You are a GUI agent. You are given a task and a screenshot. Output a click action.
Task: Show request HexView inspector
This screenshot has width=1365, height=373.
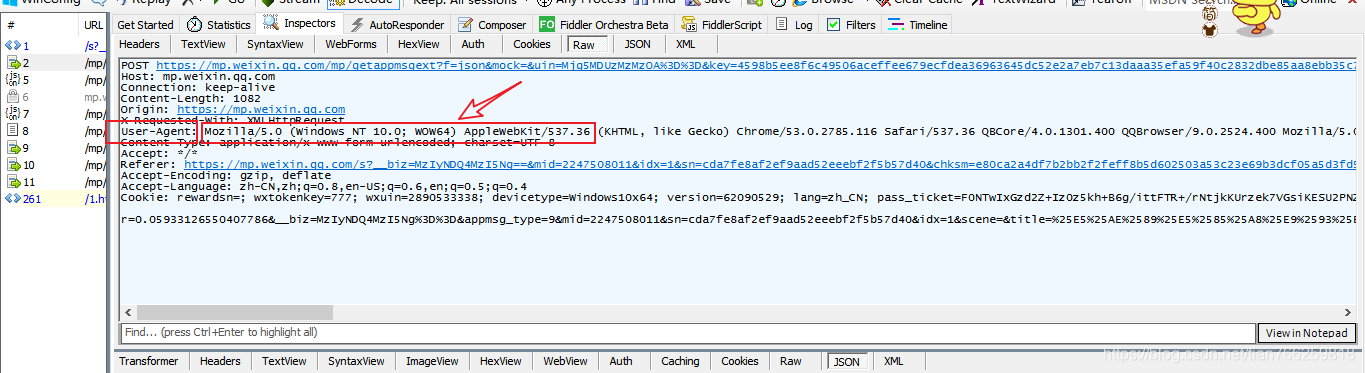(x=418, y=44)
